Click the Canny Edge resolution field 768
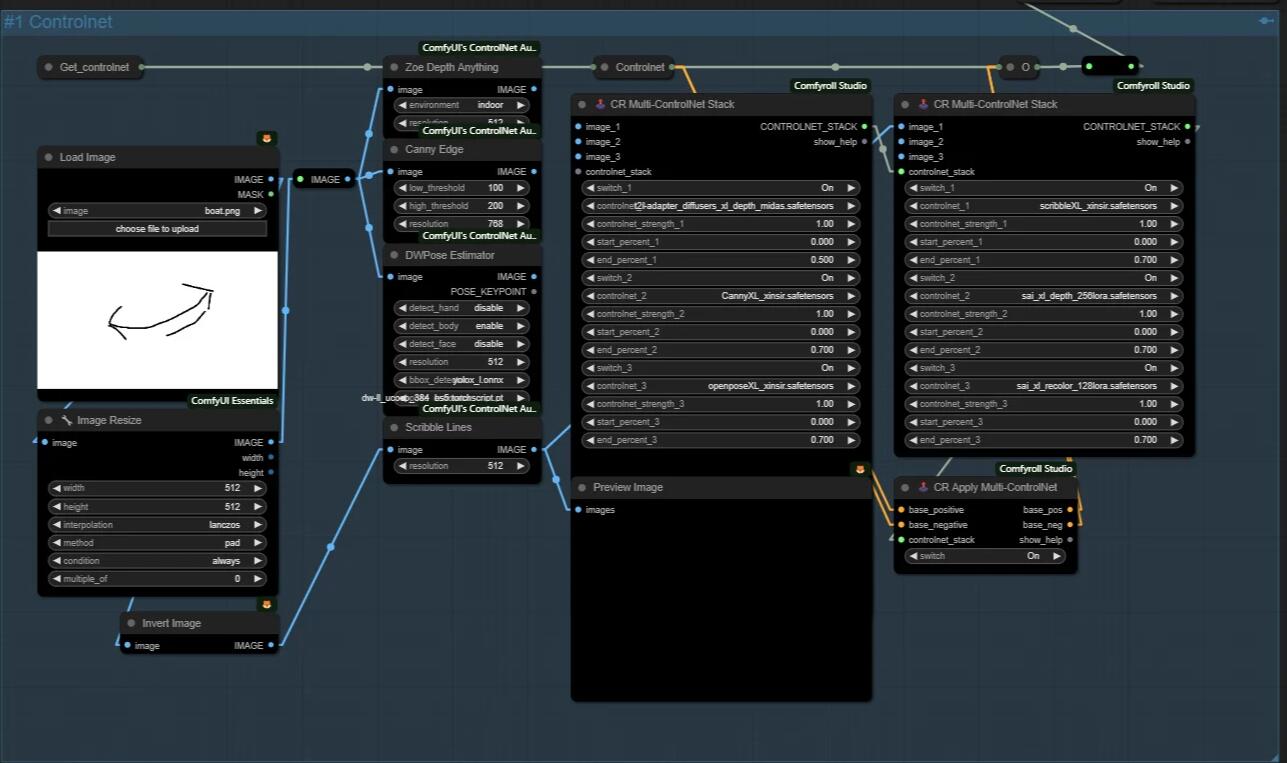 [461, 223]
